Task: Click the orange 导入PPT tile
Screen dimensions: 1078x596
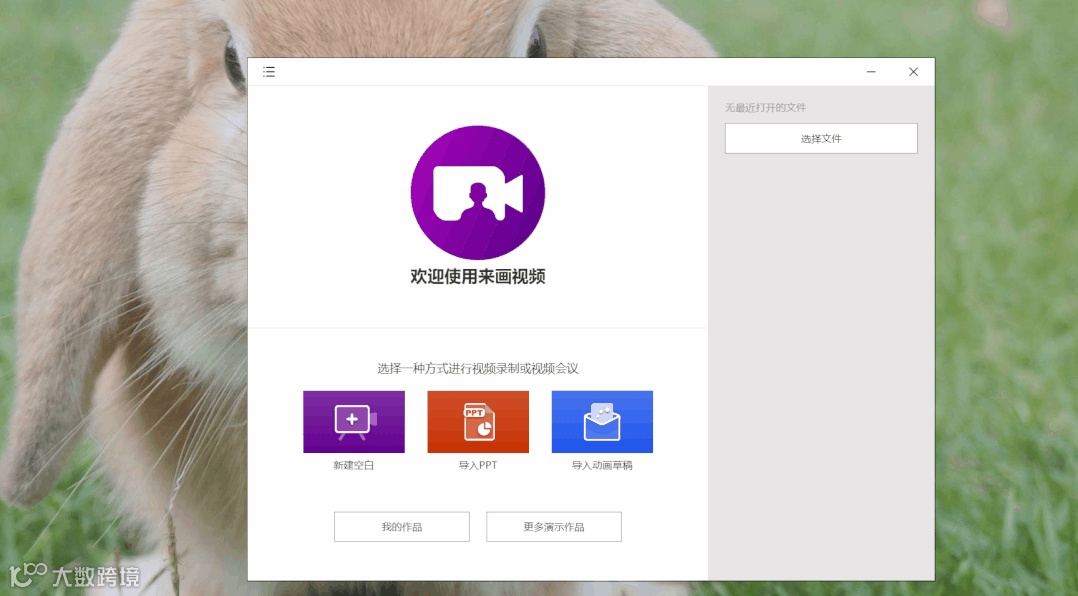Action: 478,422
